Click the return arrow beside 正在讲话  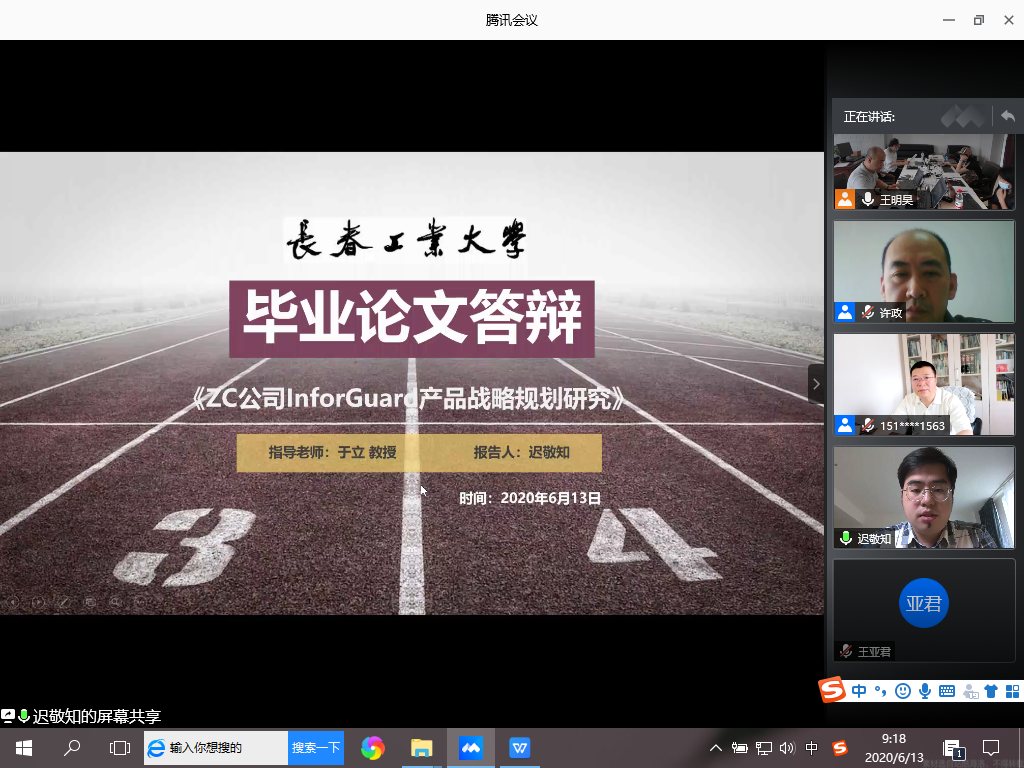(x=1007, y=117)
